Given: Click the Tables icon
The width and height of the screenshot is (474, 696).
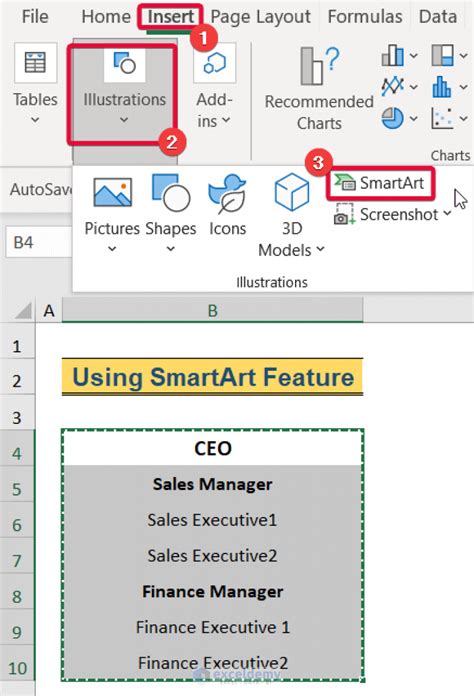Looking at the screenshot, I should click(x=35, y=62).
